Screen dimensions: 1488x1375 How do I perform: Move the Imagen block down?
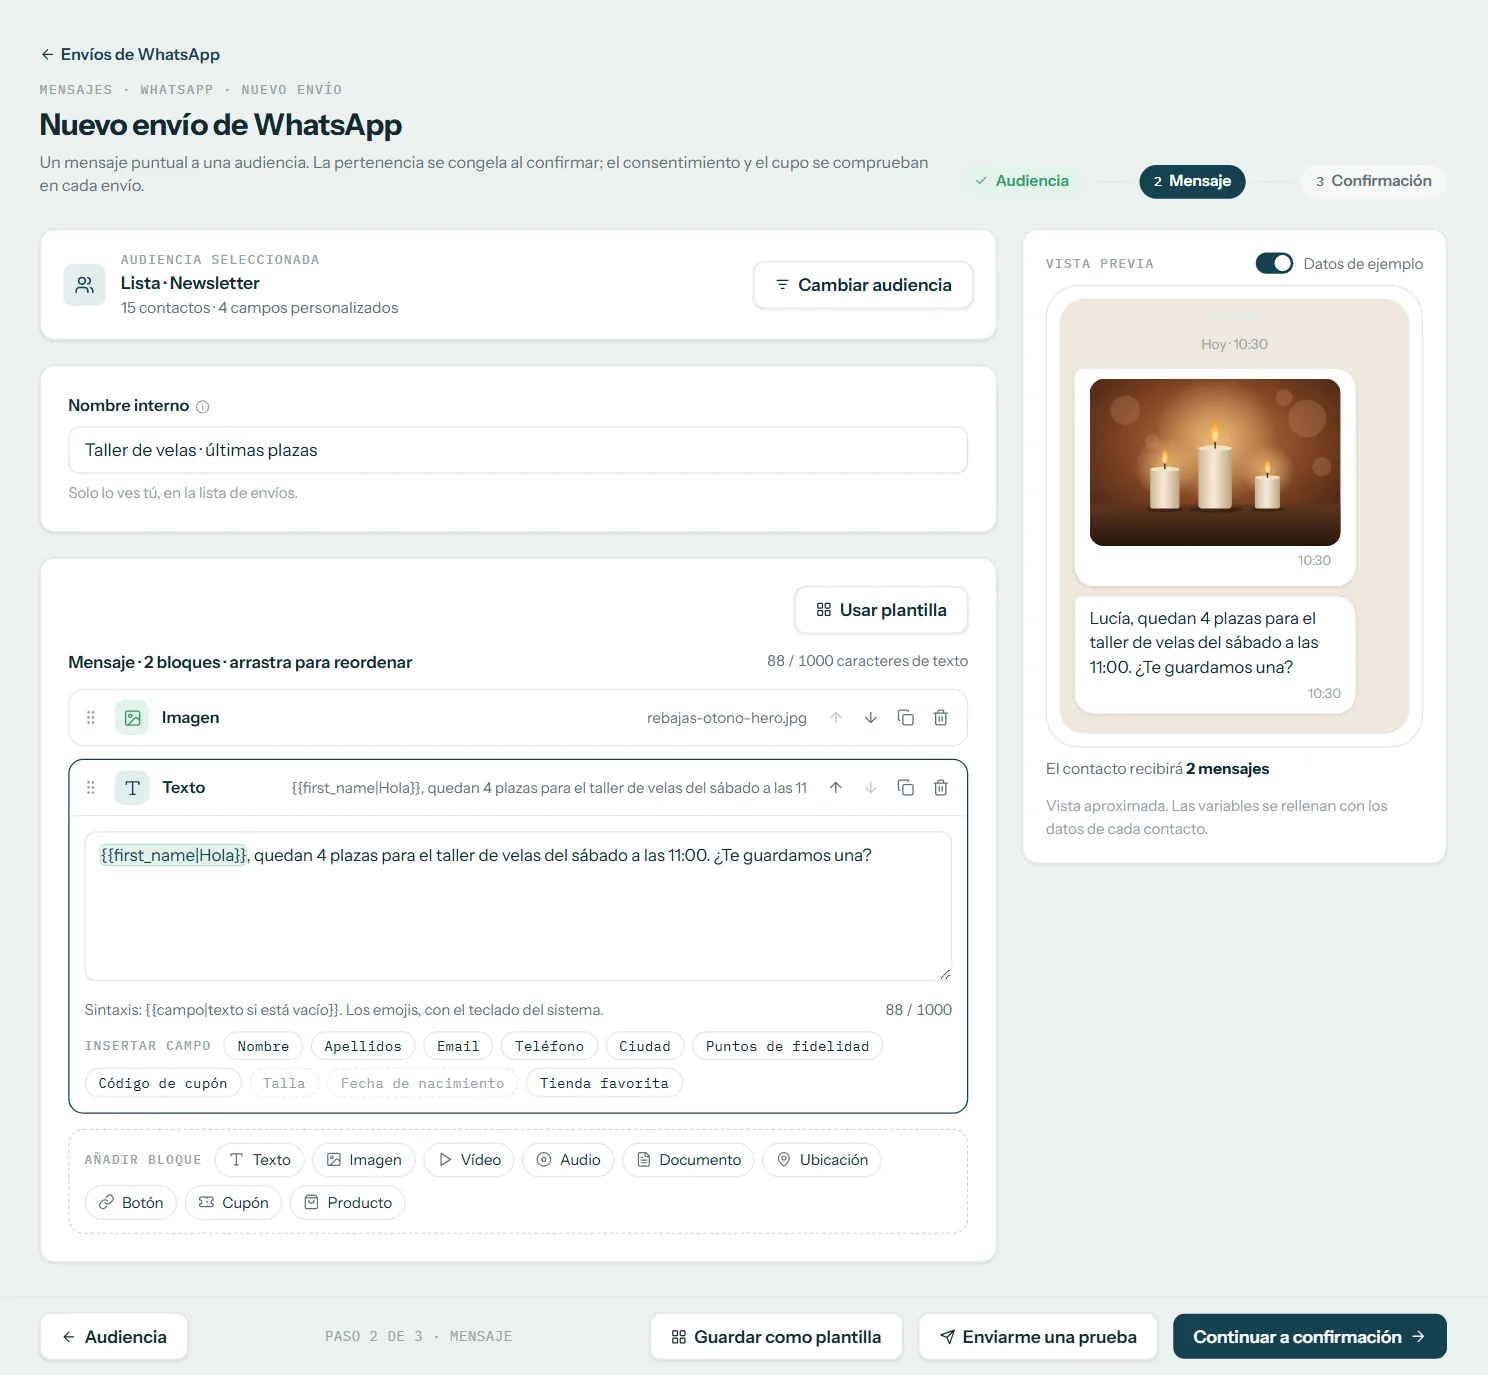pyautogui.click(x=870, y=718)
